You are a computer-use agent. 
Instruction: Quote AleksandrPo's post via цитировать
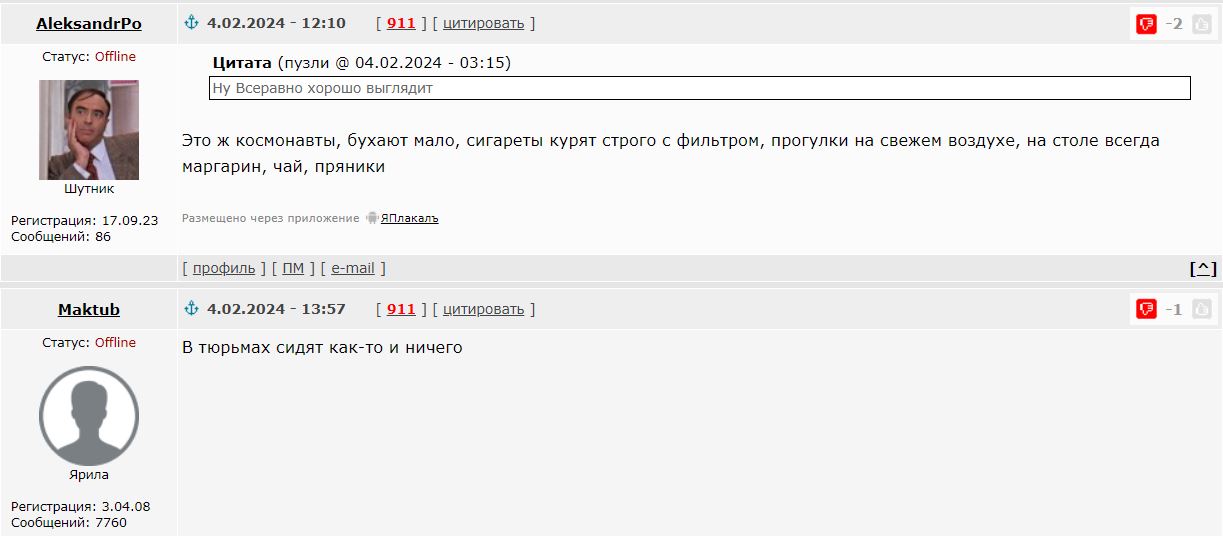pyautogui.click(x=483, y=23)
